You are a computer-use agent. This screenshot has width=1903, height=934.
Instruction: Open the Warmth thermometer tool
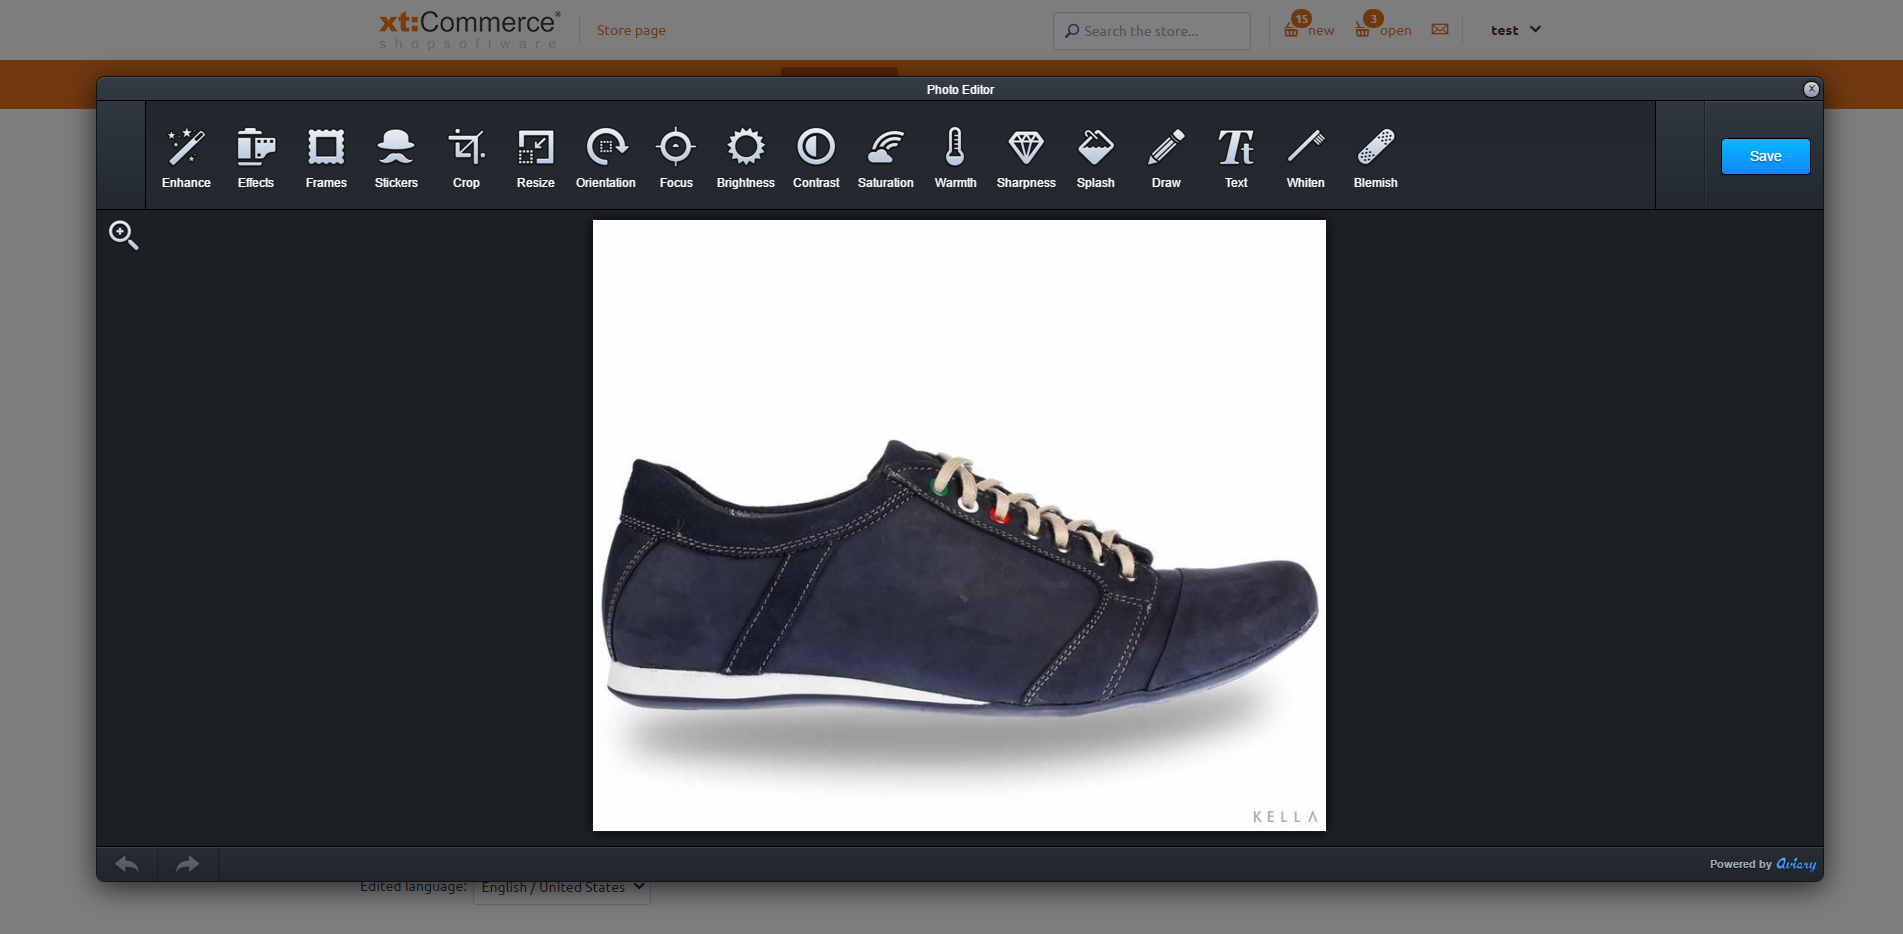[x=955, y=158]
